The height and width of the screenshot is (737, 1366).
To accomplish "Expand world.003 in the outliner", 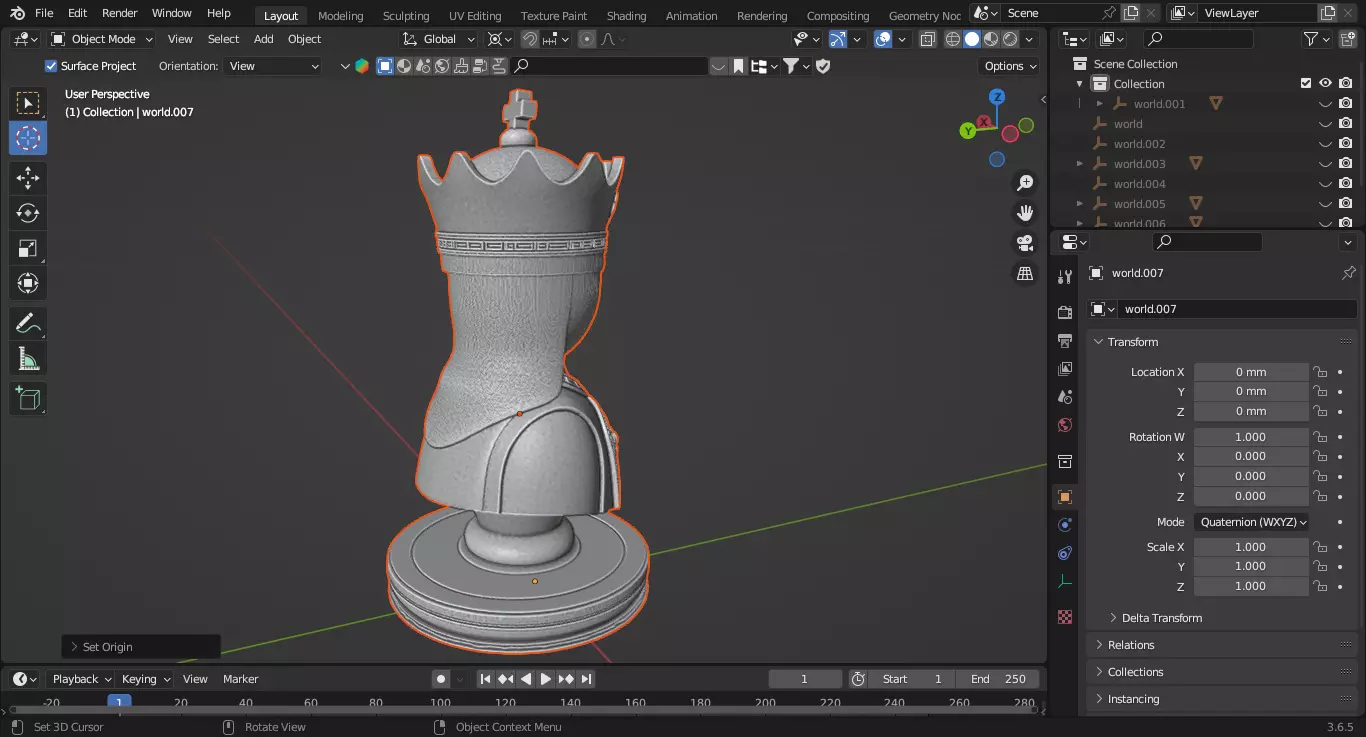I will 1080,164.
